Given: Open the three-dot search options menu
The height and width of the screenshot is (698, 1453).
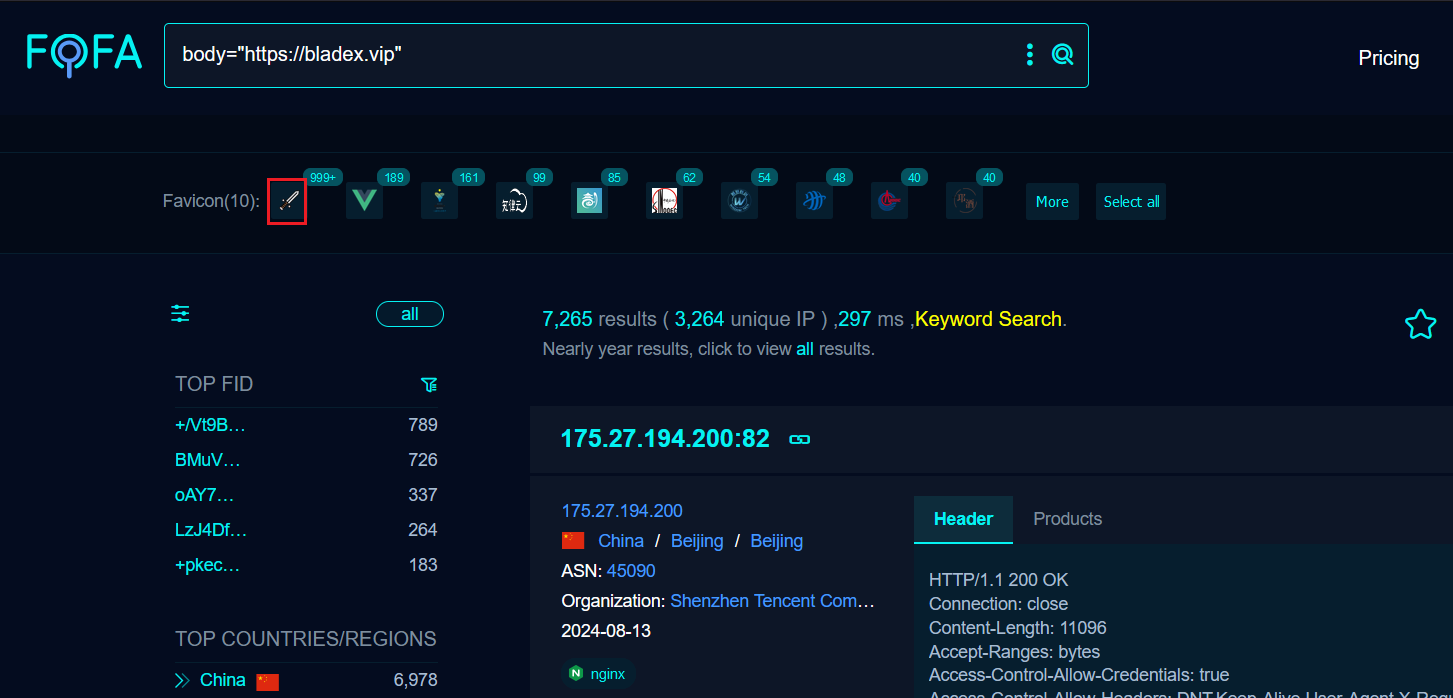Looking at the screenshot, I should [1029, 55].
